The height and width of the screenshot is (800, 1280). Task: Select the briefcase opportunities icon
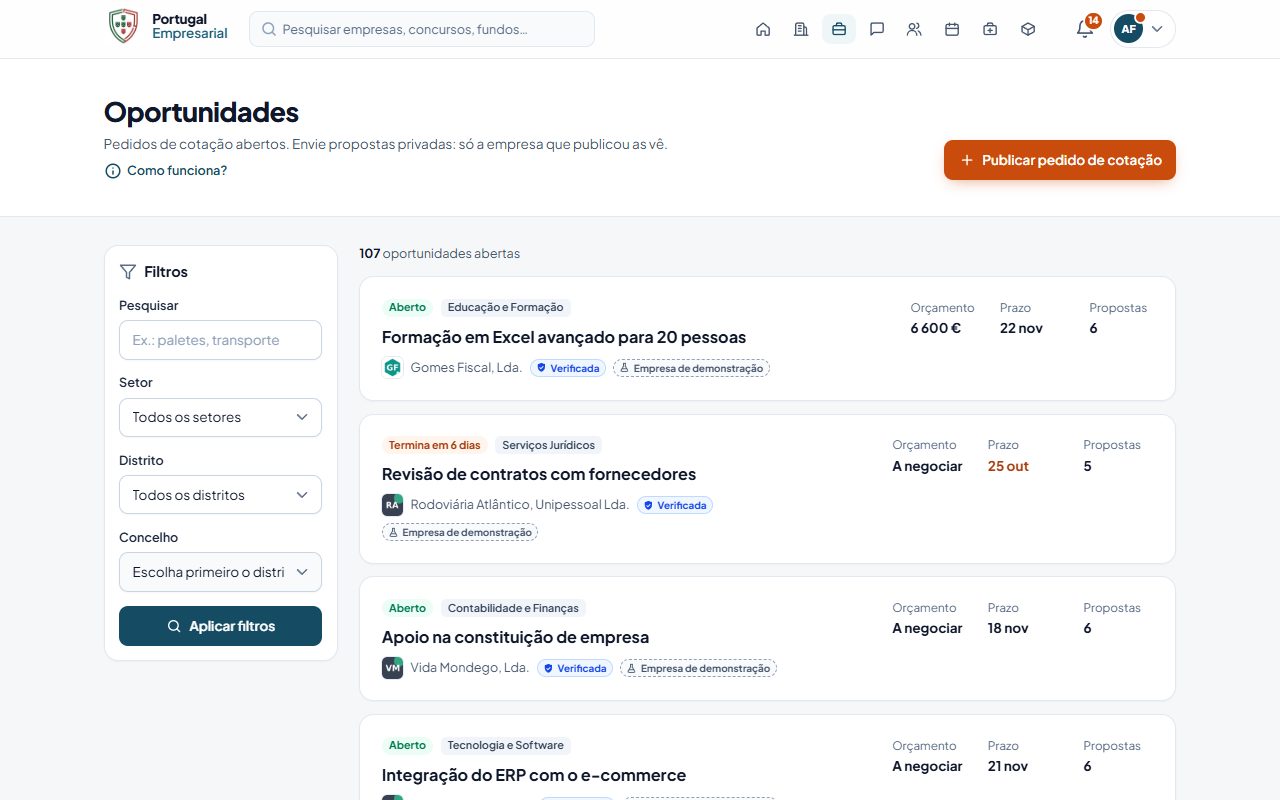click(x=839, y=29)
